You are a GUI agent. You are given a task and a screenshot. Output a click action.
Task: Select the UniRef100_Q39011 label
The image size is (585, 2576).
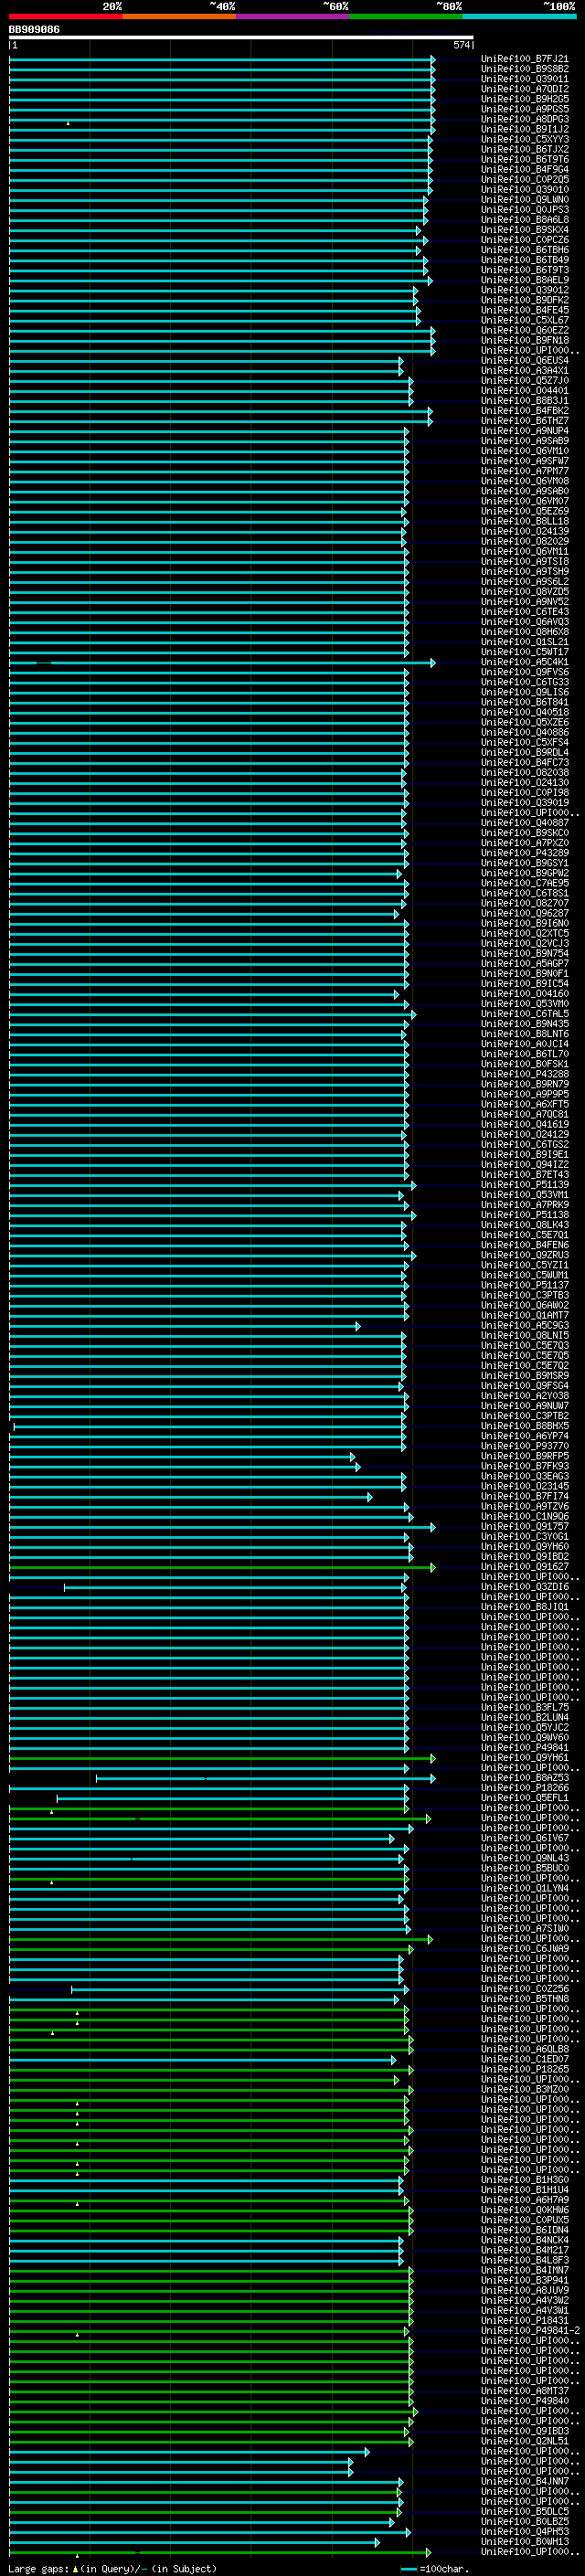[x=525, y=79]
